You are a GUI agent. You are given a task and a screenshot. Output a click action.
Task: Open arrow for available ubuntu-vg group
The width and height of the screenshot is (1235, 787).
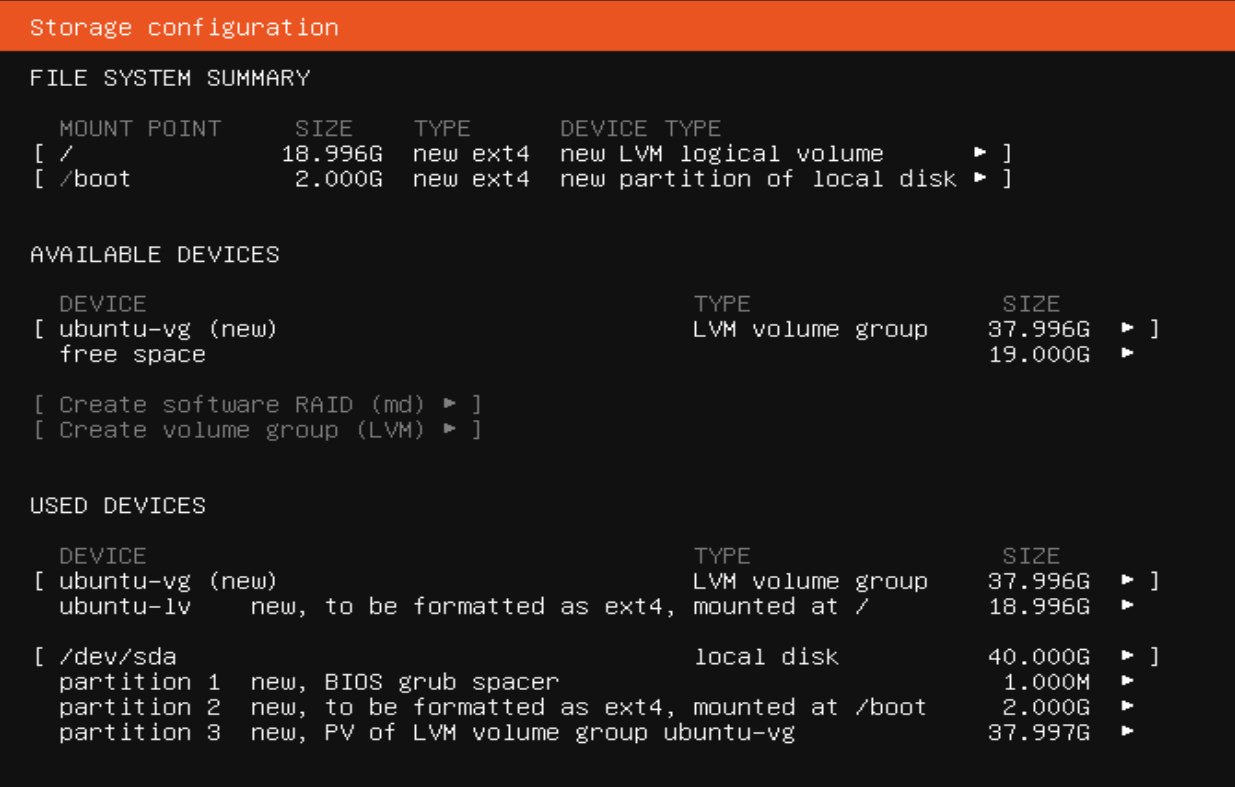1128,328
